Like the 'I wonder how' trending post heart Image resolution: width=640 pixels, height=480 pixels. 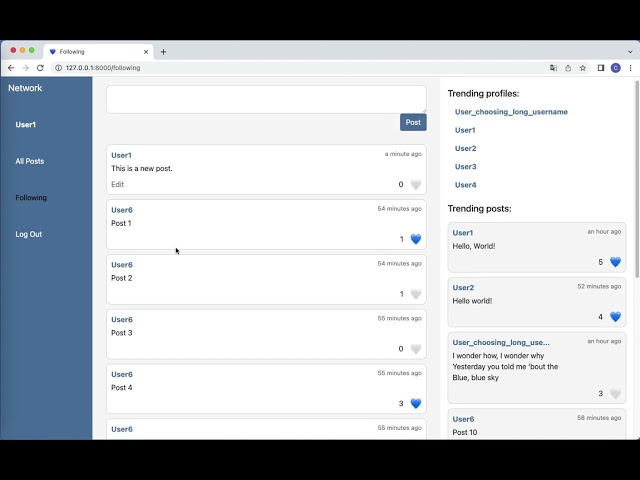click(x=615, y=393)
